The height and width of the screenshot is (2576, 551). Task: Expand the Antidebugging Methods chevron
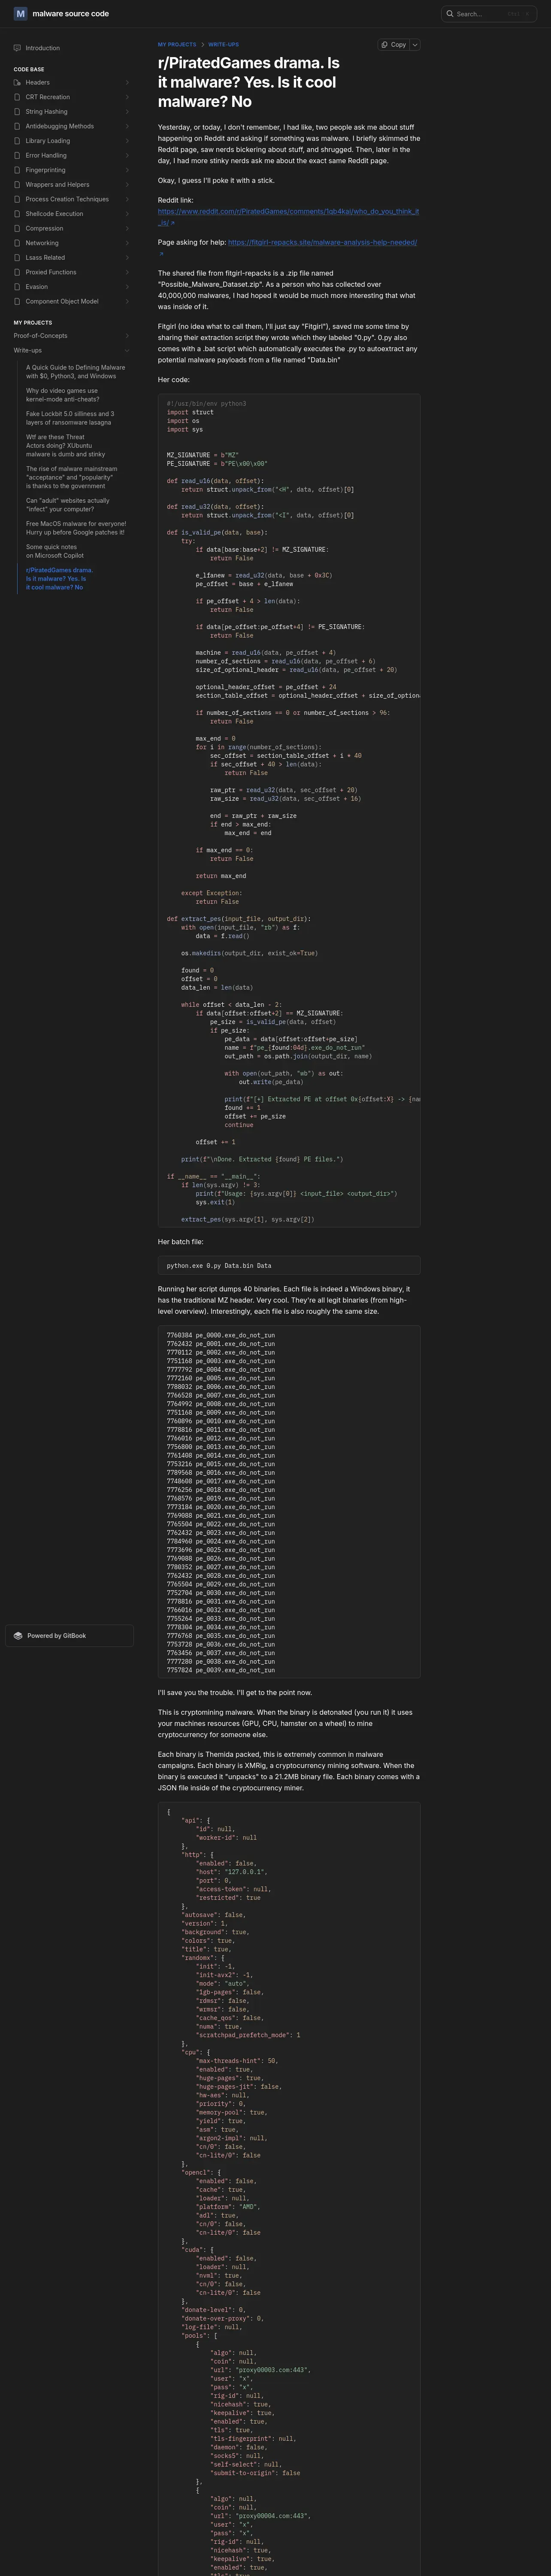(x=127, y=126)
